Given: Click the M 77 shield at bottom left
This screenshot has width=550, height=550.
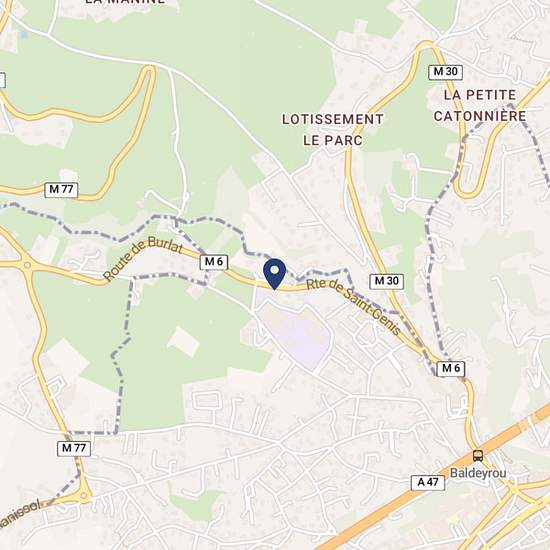Looking at the screenshot, I should click(x=74, y=448).
